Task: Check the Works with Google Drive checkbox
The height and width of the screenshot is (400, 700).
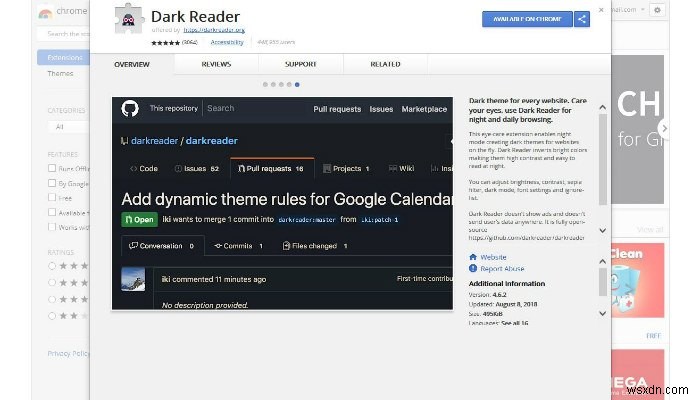Action: (52, 227)
